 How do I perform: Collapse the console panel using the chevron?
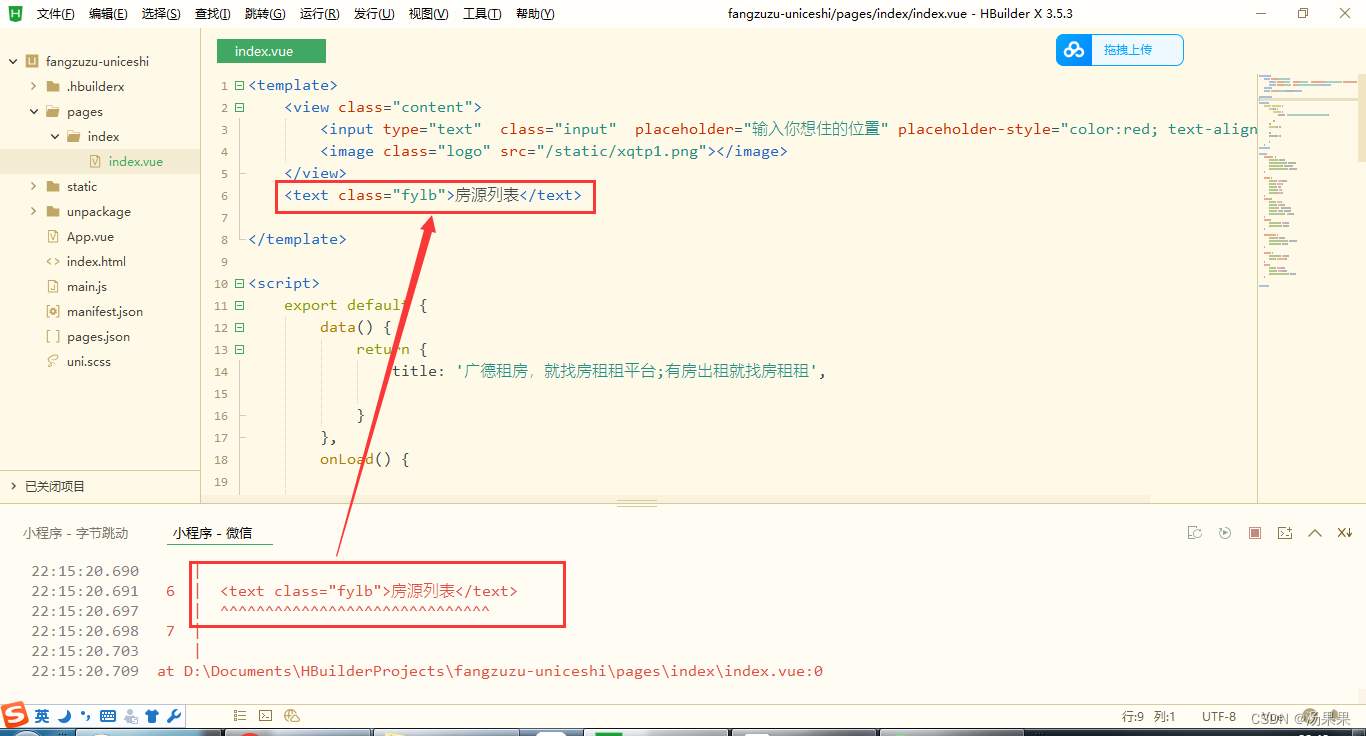click(1314, 533)
